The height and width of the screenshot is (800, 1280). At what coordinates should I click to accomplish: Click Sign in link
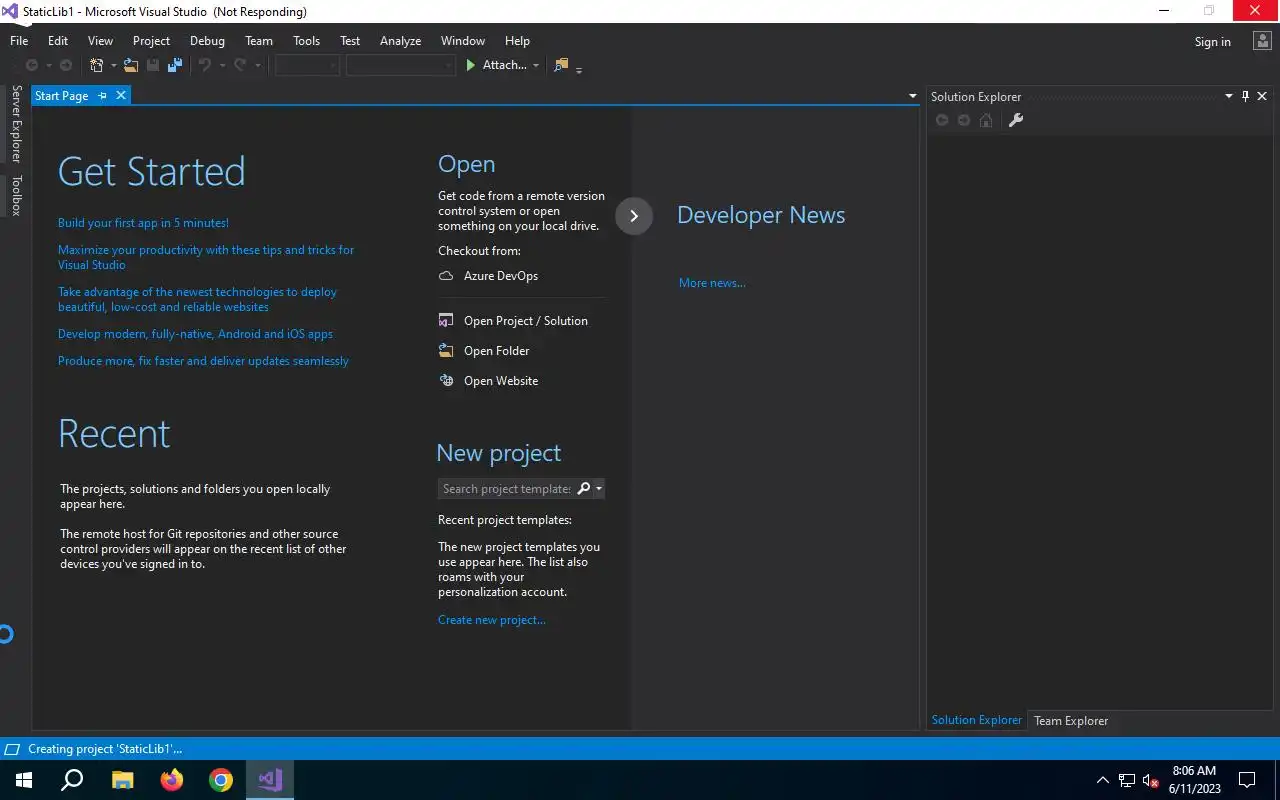[x=1213, y=42]
